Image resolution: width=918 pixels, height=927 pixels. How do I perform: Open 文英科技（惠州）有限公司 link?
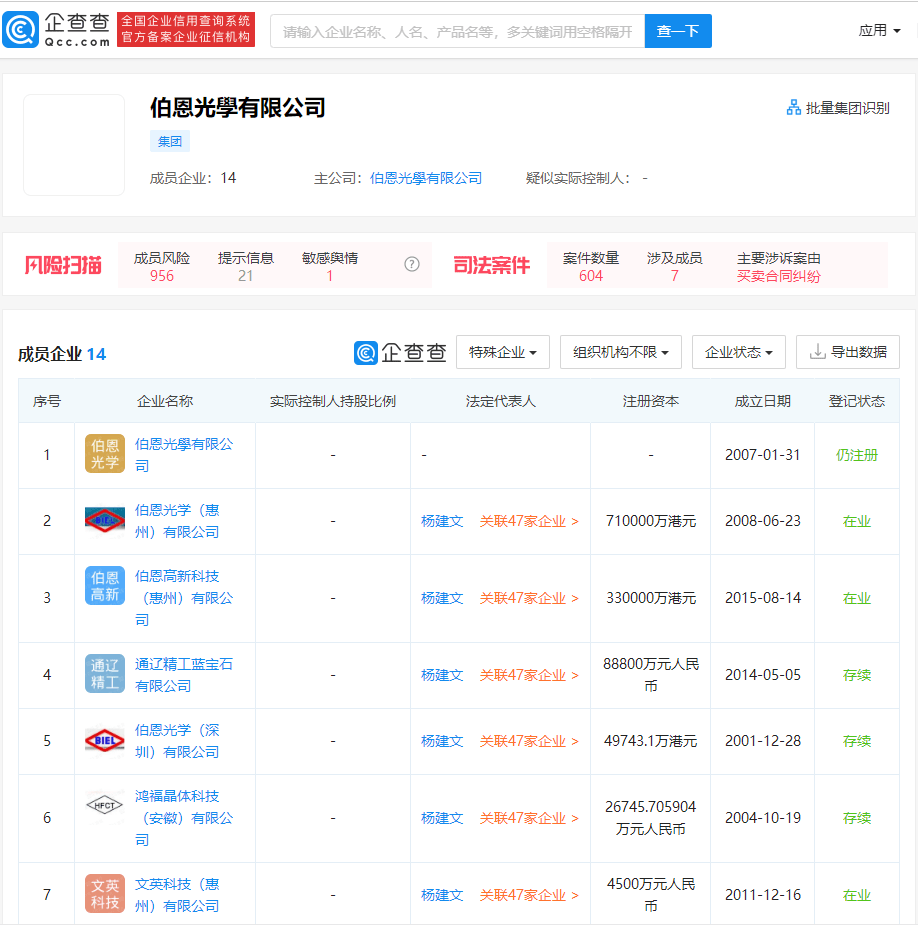pyautogui.click(x=177, y=894)
